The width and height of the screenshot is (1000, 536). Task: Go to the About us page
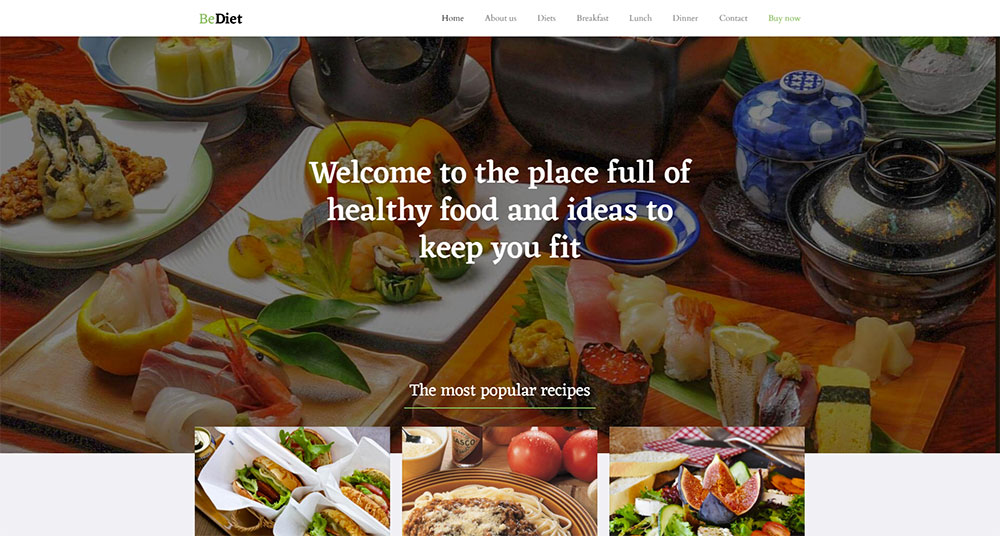coord(501,18)
